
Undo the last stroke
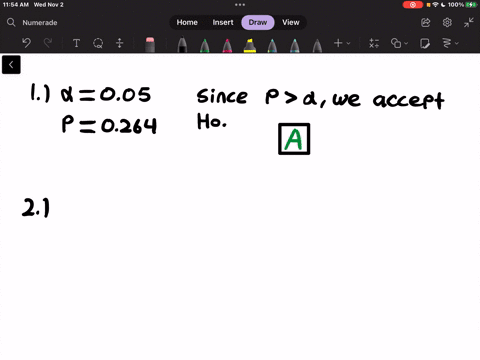tap(26, 43)
